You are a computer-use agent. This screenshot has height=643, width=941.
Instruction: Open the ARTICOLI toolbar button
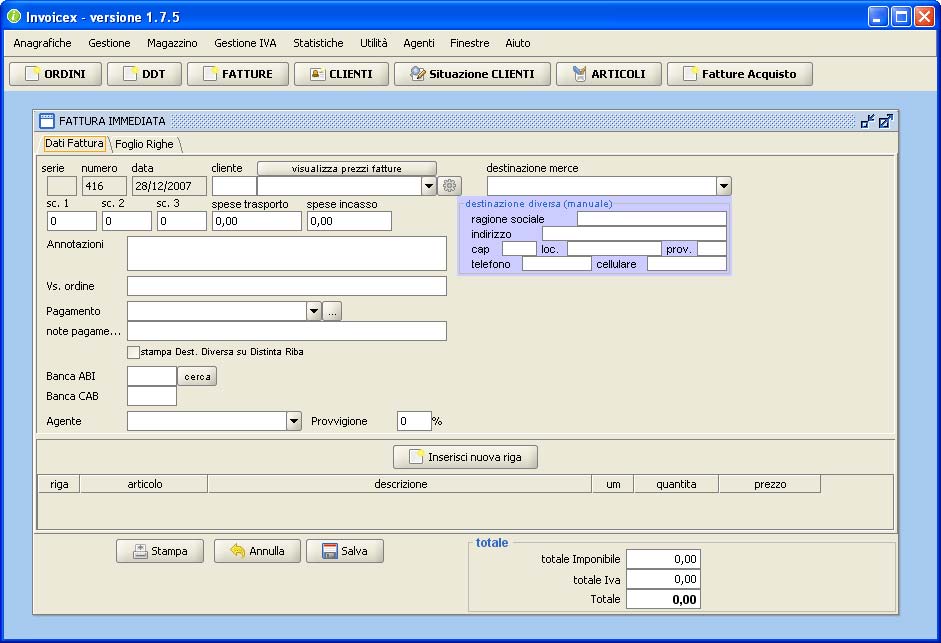pos(609,74)
